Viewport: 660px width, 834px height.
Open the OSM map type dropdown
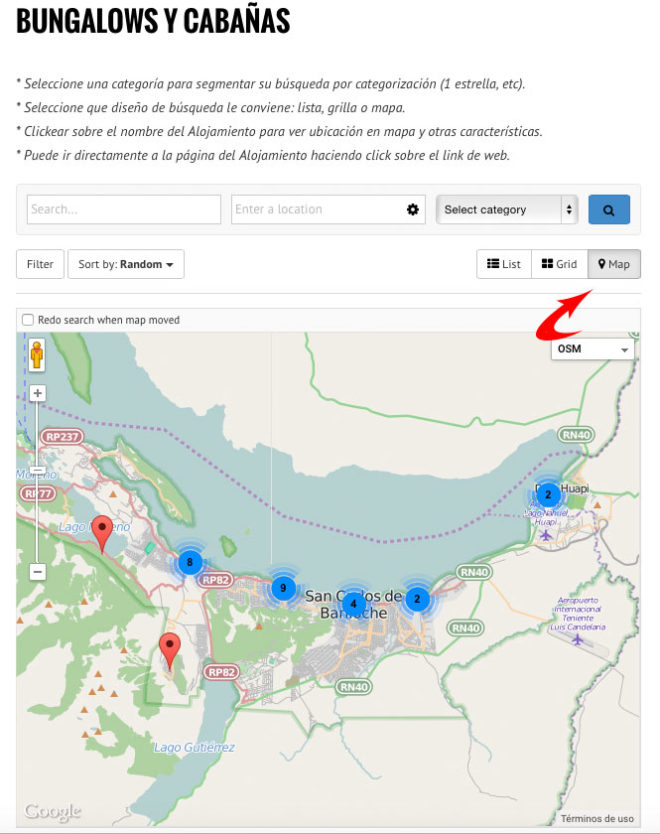click(x=594, y=349)
